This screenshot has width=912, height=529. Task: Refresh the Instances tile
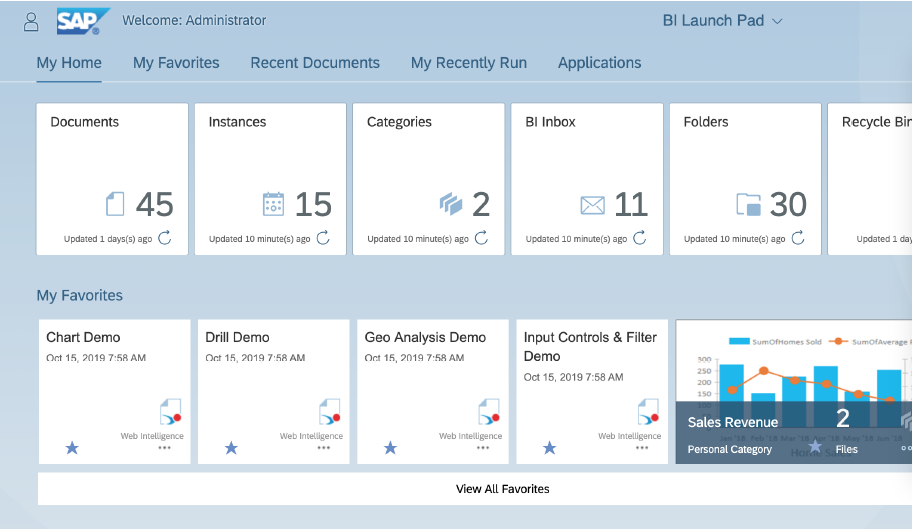pyautogui.click(x=323, y=238)
